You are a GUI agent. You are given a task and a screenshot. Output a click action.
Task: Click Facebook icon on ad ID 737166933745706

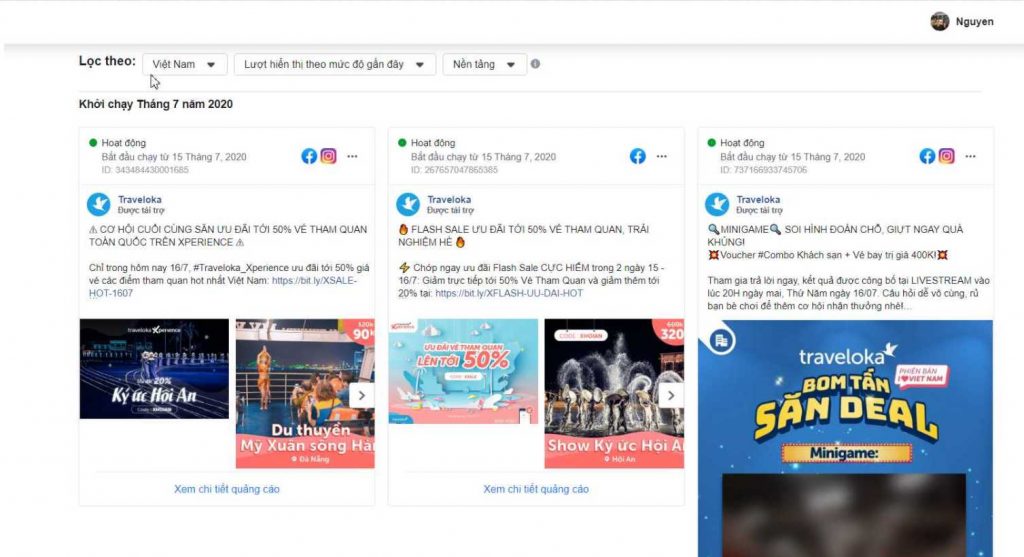[927, 156]
